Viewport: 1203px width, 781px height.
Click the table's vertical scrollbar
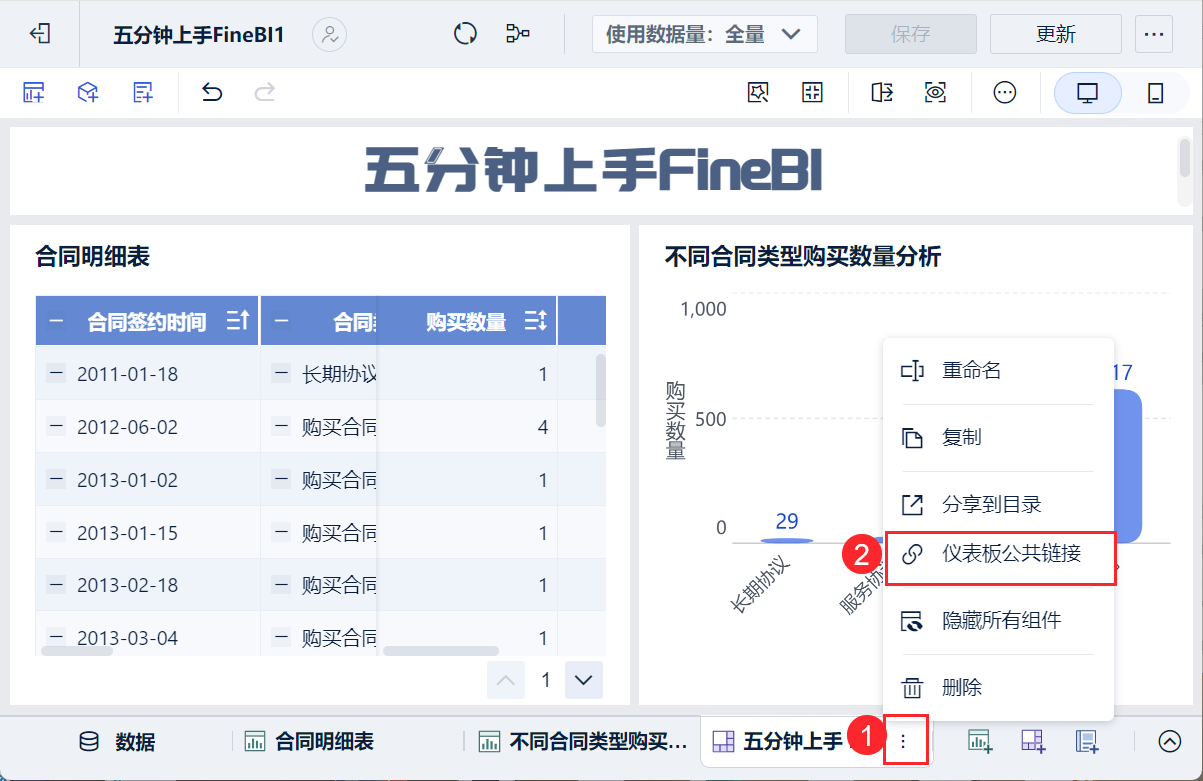601,390
